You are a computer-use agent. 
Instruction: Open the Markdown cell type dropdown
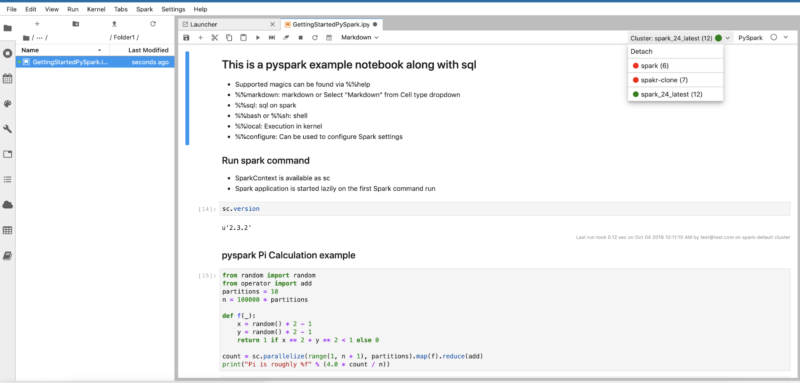tap(360, 38)
